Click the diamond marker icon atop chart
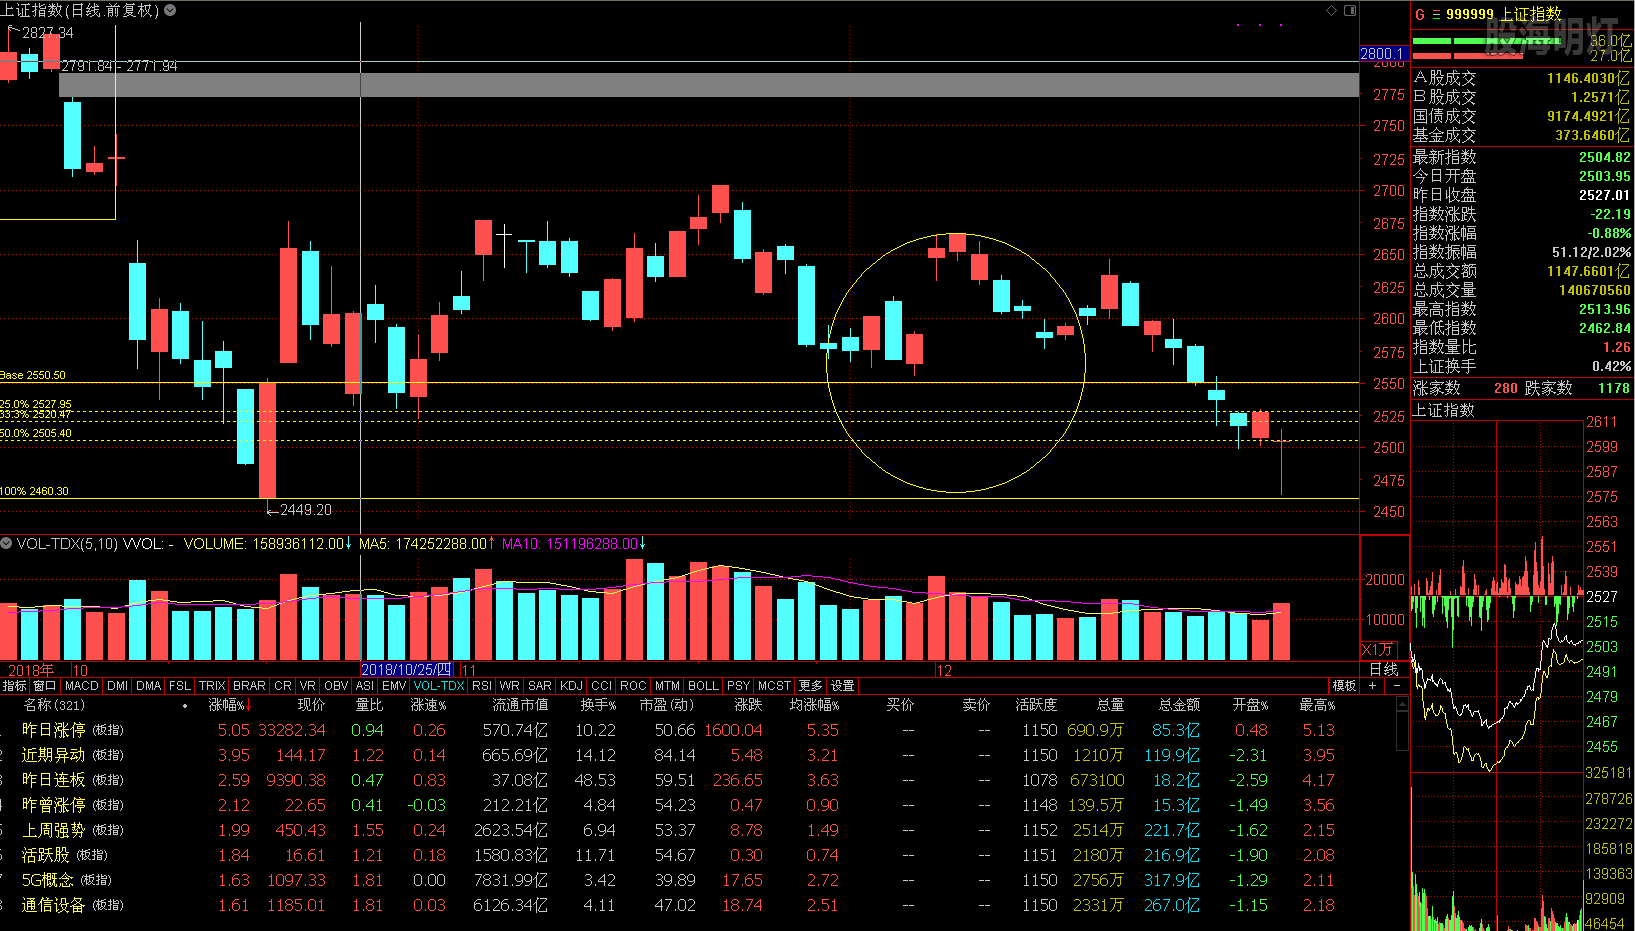Image resolution: width=1635 pixels, height=931 pixels. click(1331, 10)
